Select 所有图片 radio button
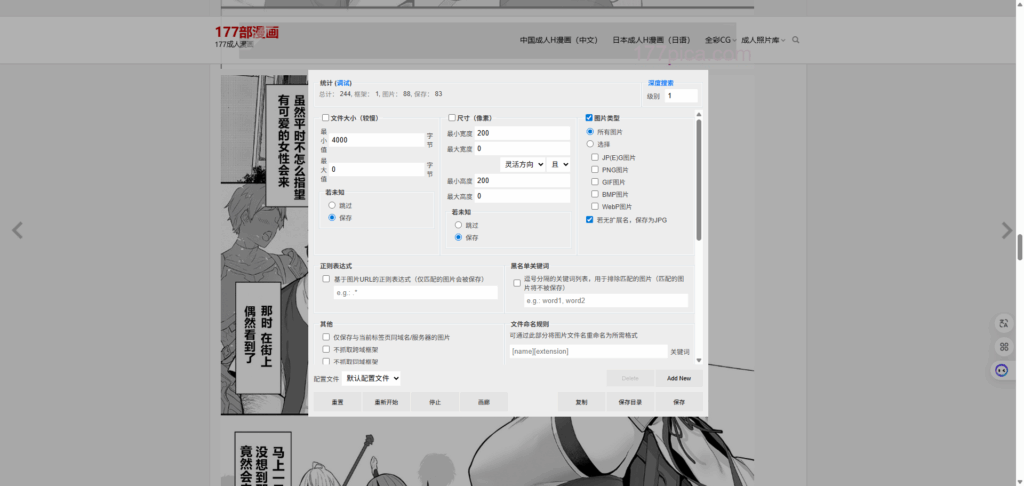This screenshot has width=1024, height=486. pyautogui.click(x=590, y=131)
